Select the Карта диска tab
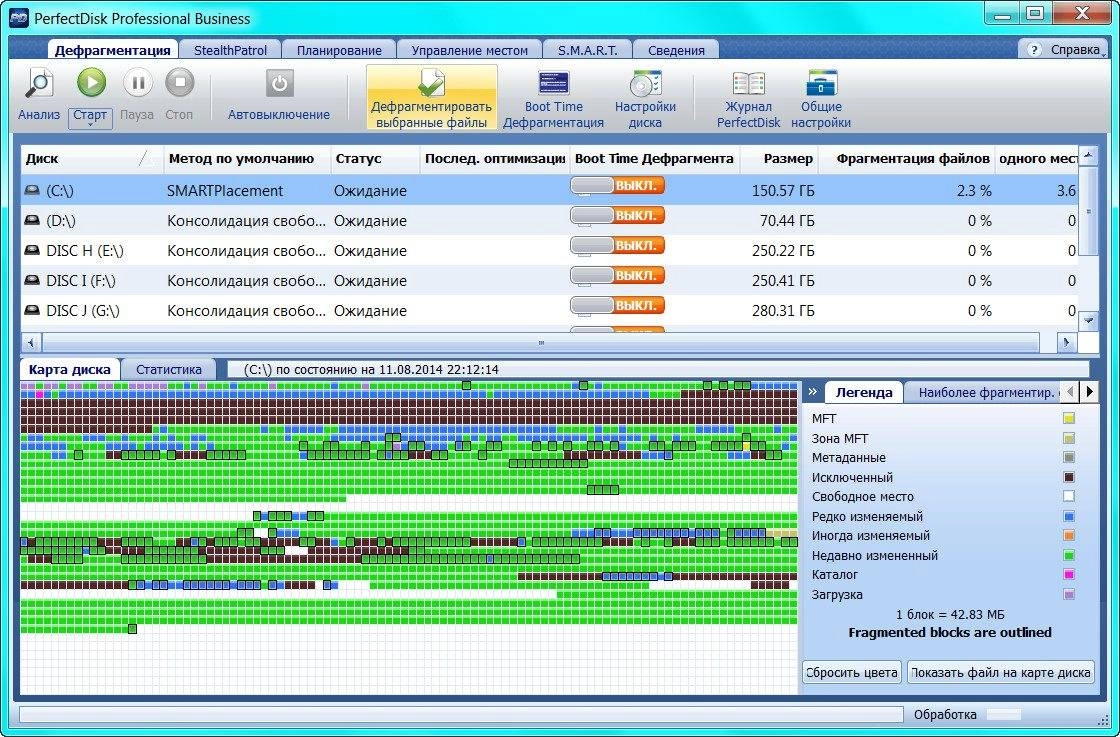This screenshot has width=1120, height=737. [69, 369]
